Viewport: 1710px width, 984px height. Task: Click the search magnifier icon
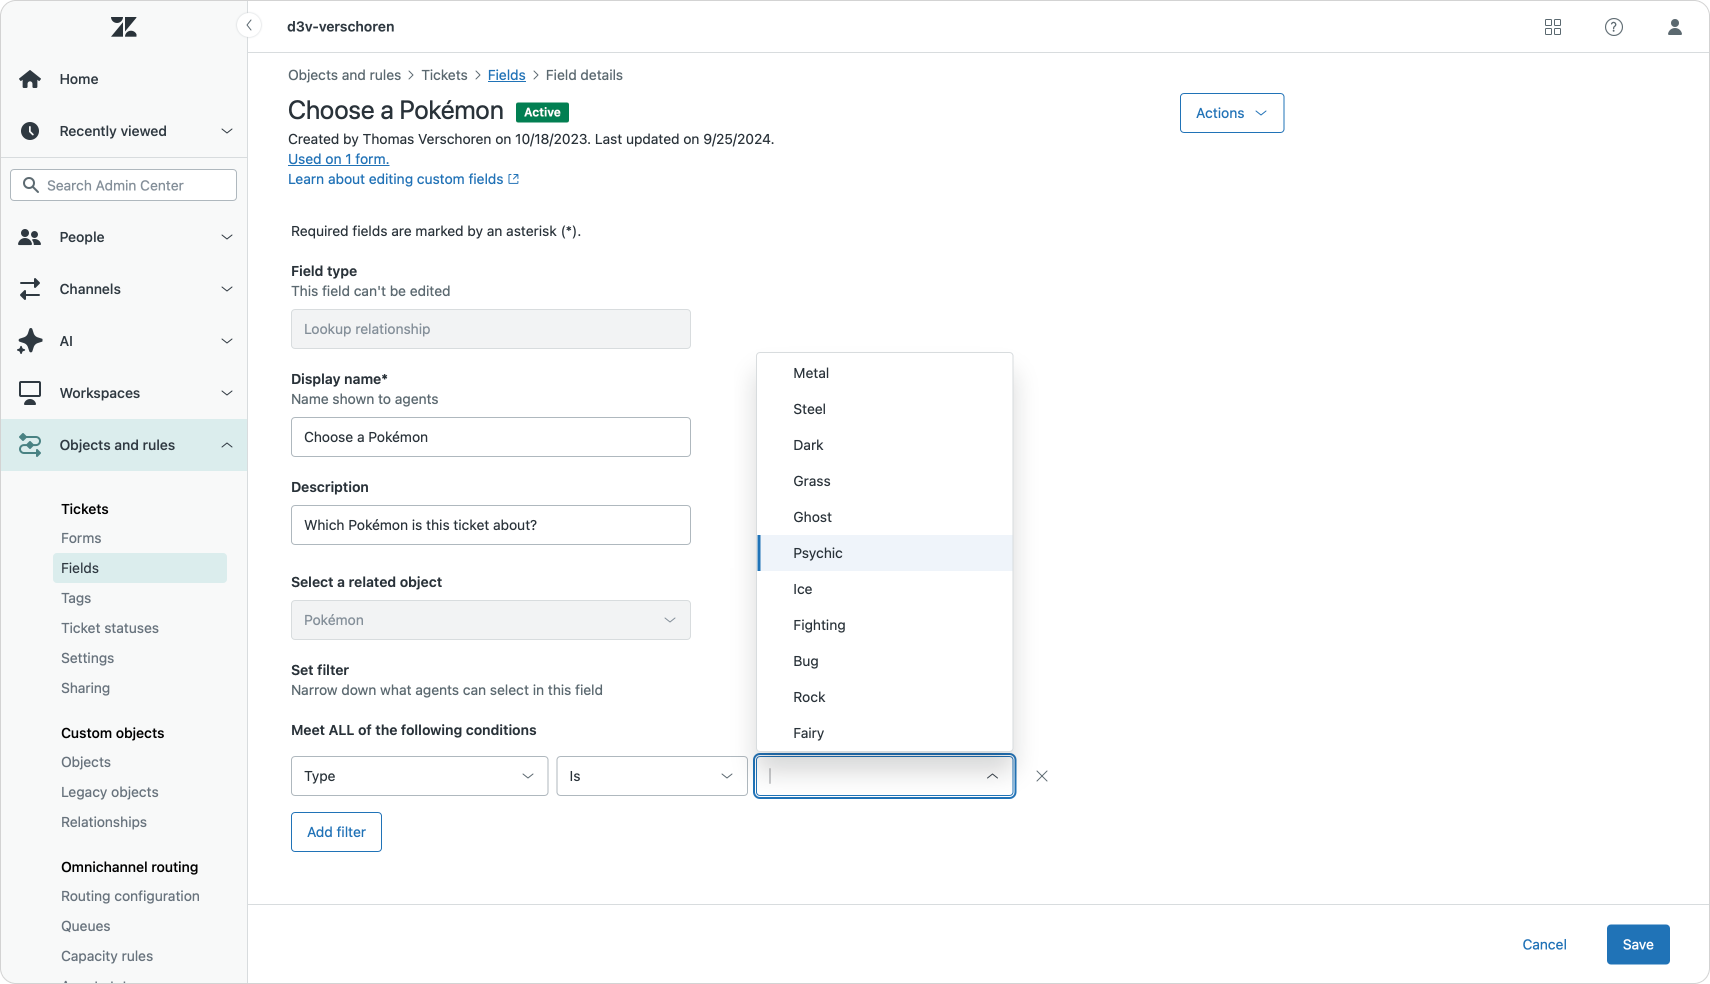click(31, 185)
